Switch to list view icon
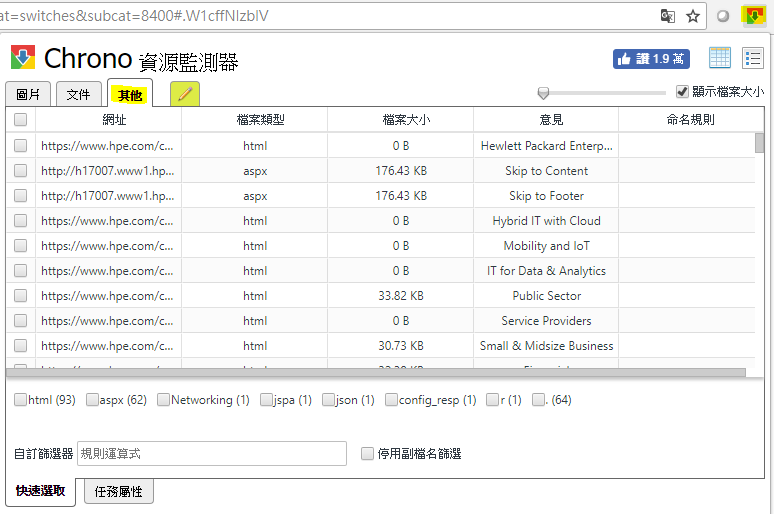The width and height of the screenshot is (774, 514). tap(753, 58)
